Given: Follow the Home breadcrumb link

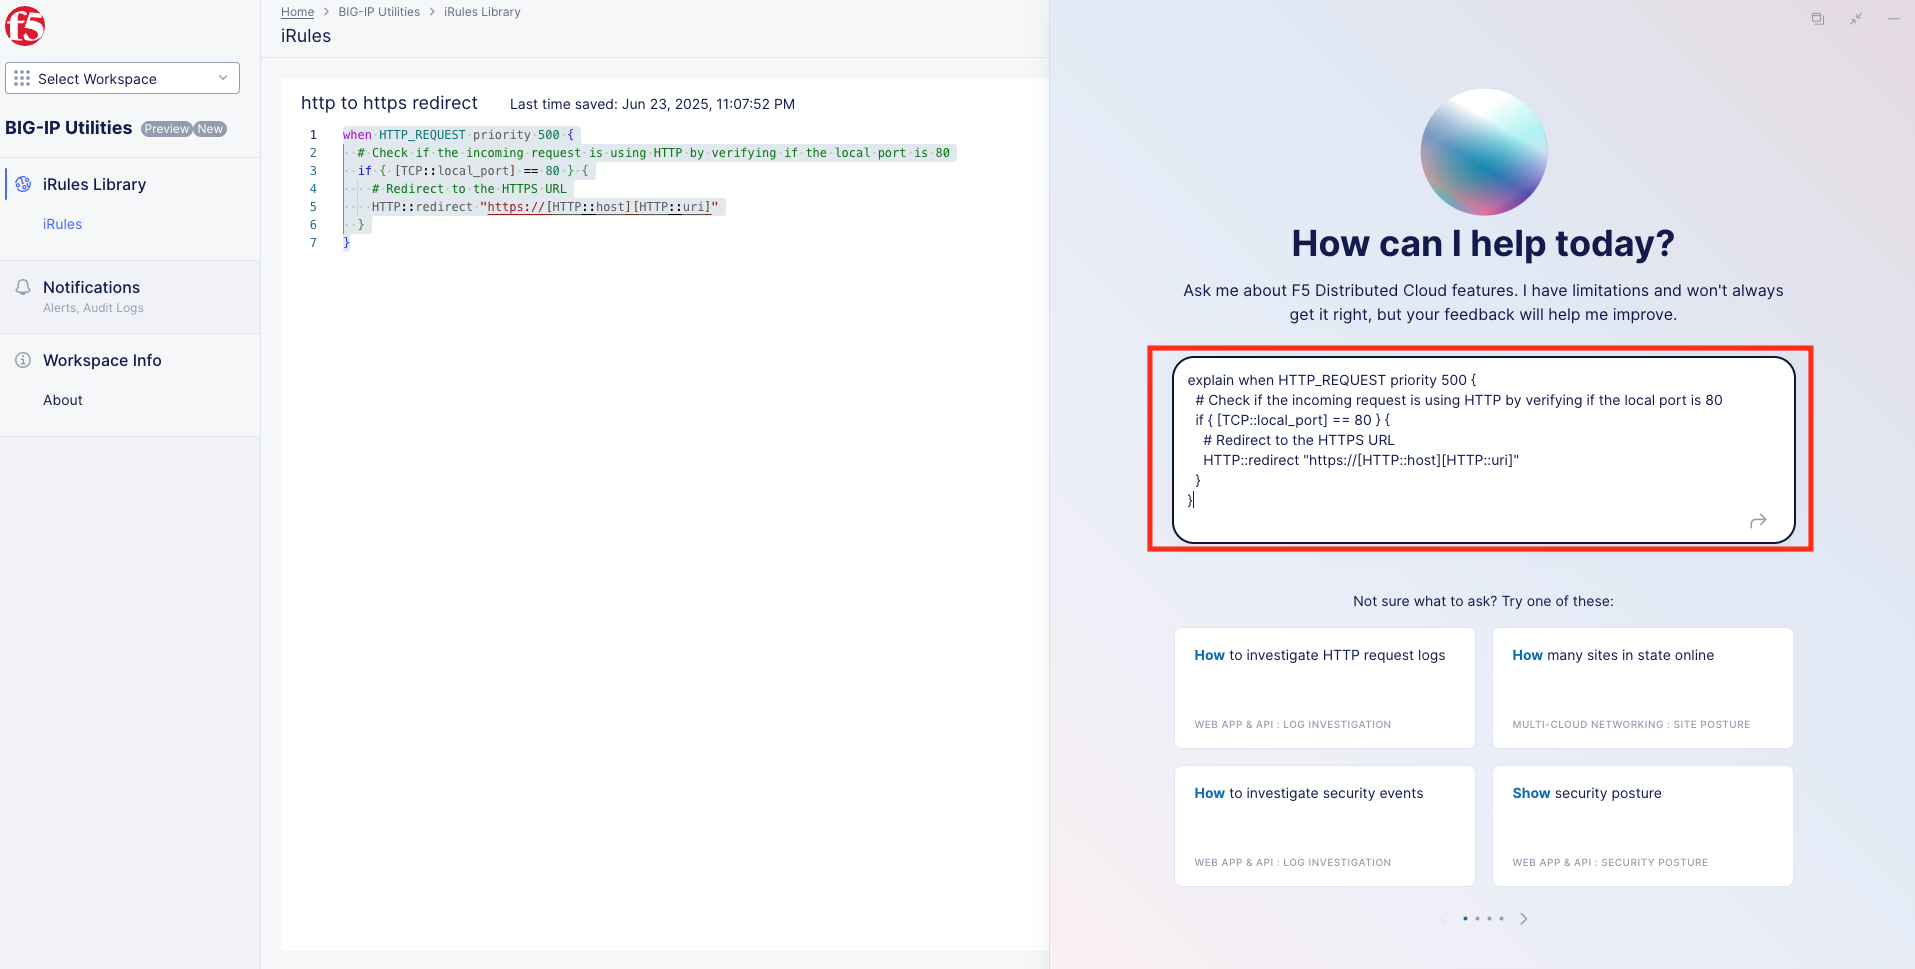Looking at the screenshot, I should coord(297,12).
